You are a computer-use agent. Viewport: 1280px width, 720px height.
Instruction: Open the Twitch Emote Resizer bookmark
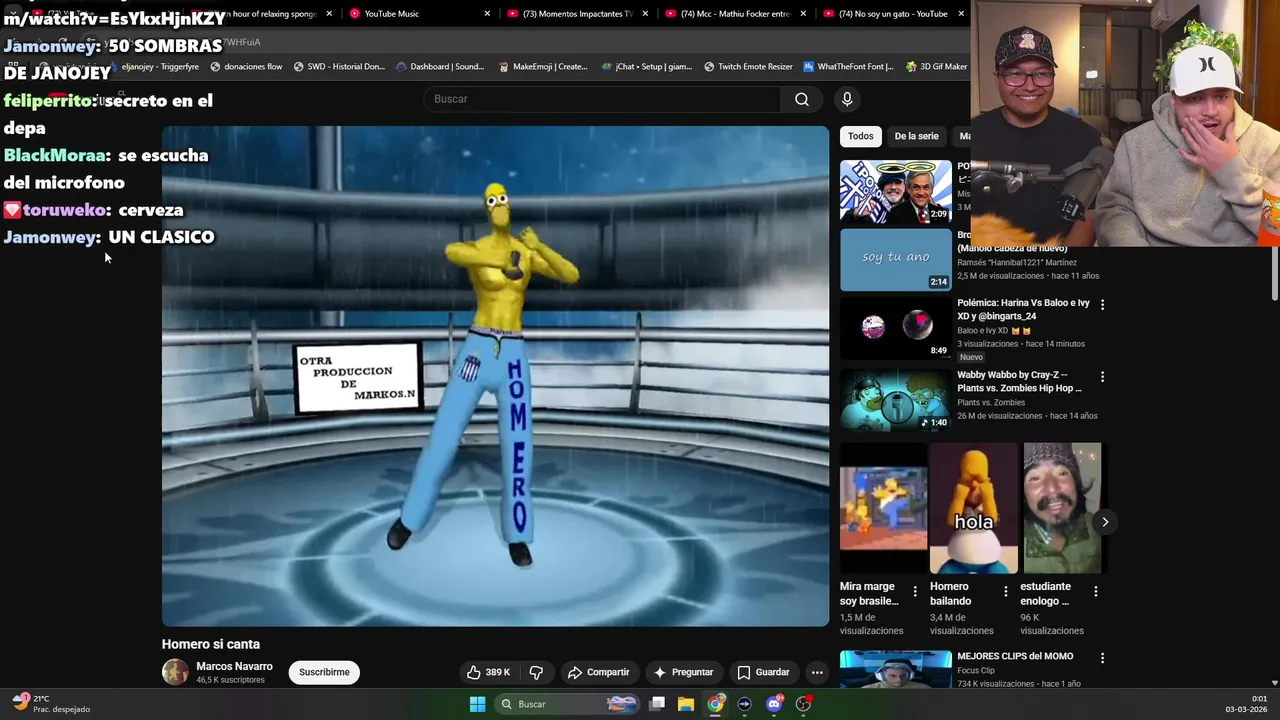[x=748, y=67]
